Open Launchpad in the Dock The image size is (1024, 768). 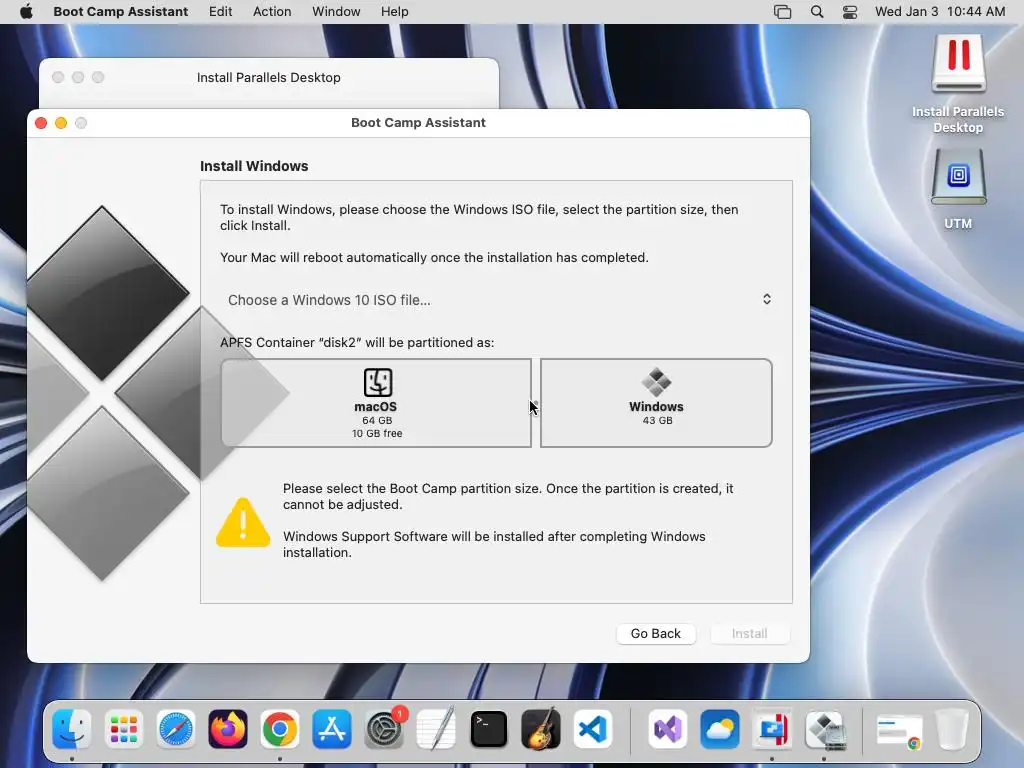click(123, 729)
